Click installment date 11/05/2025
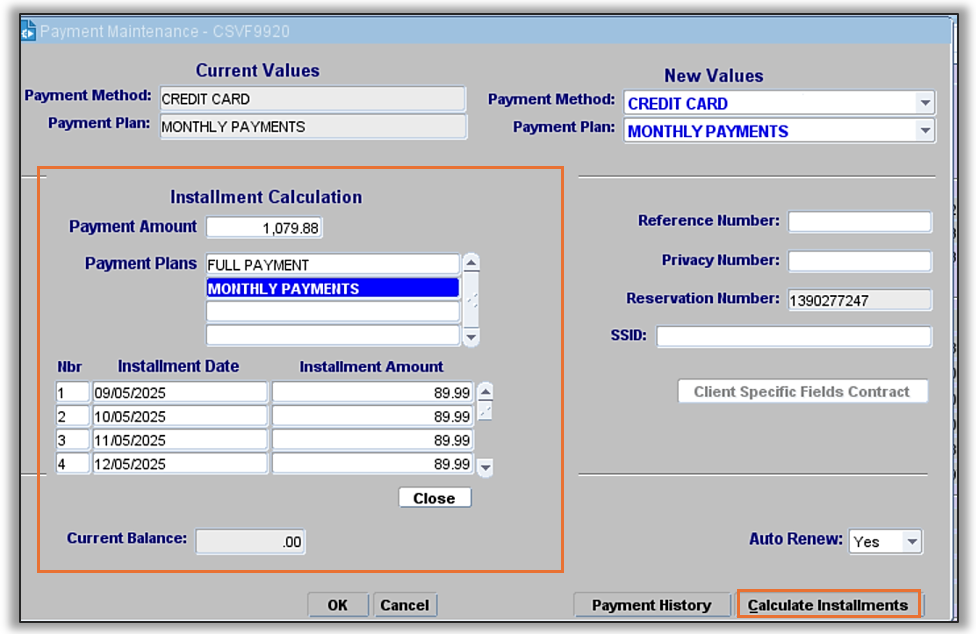The image size is (976, 634). [x=180, y=440]
